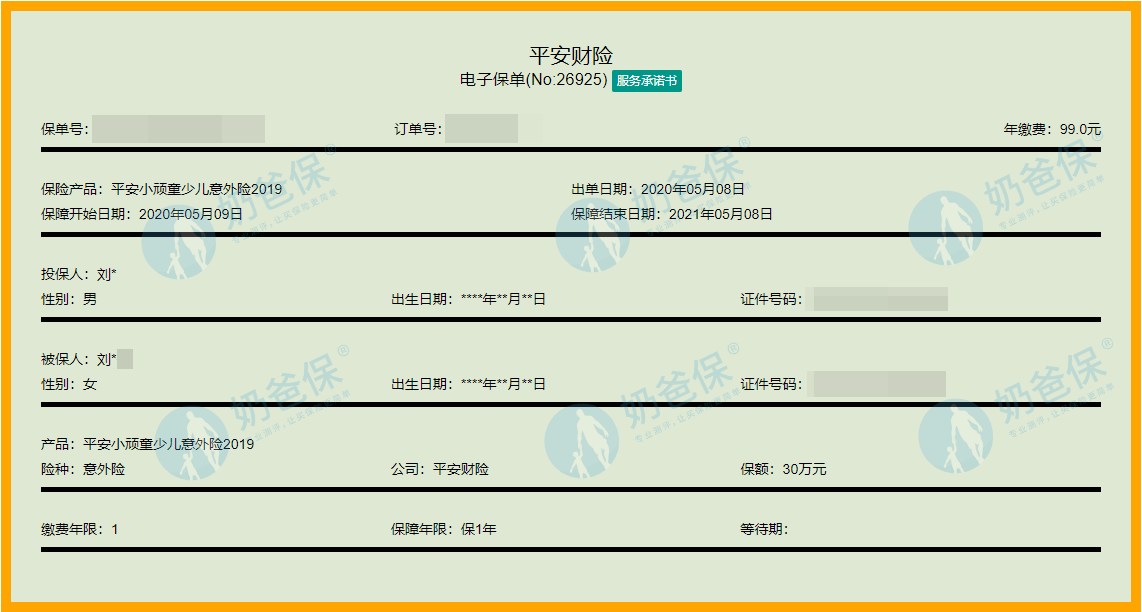Select the 电子保单(No:26925) subtitle text
The image size is (1142, 612).
[534, 81]
